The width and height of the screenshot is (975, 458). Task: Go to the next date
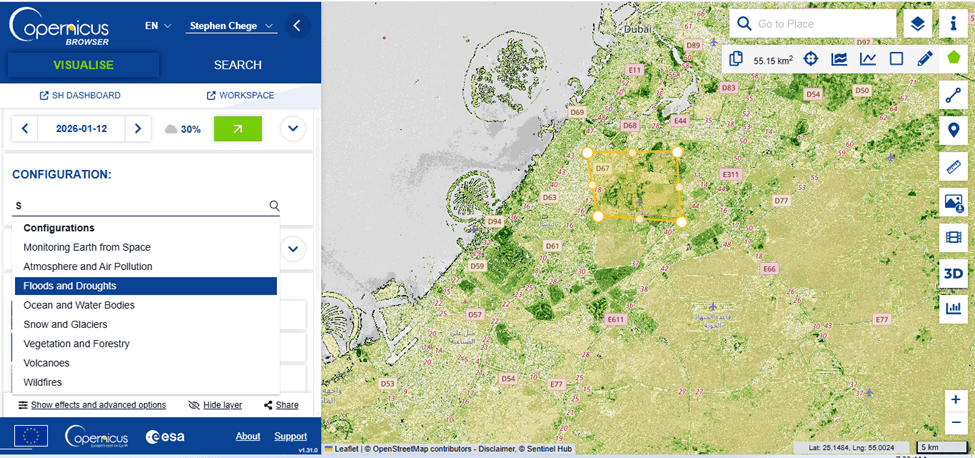[138, 129]
